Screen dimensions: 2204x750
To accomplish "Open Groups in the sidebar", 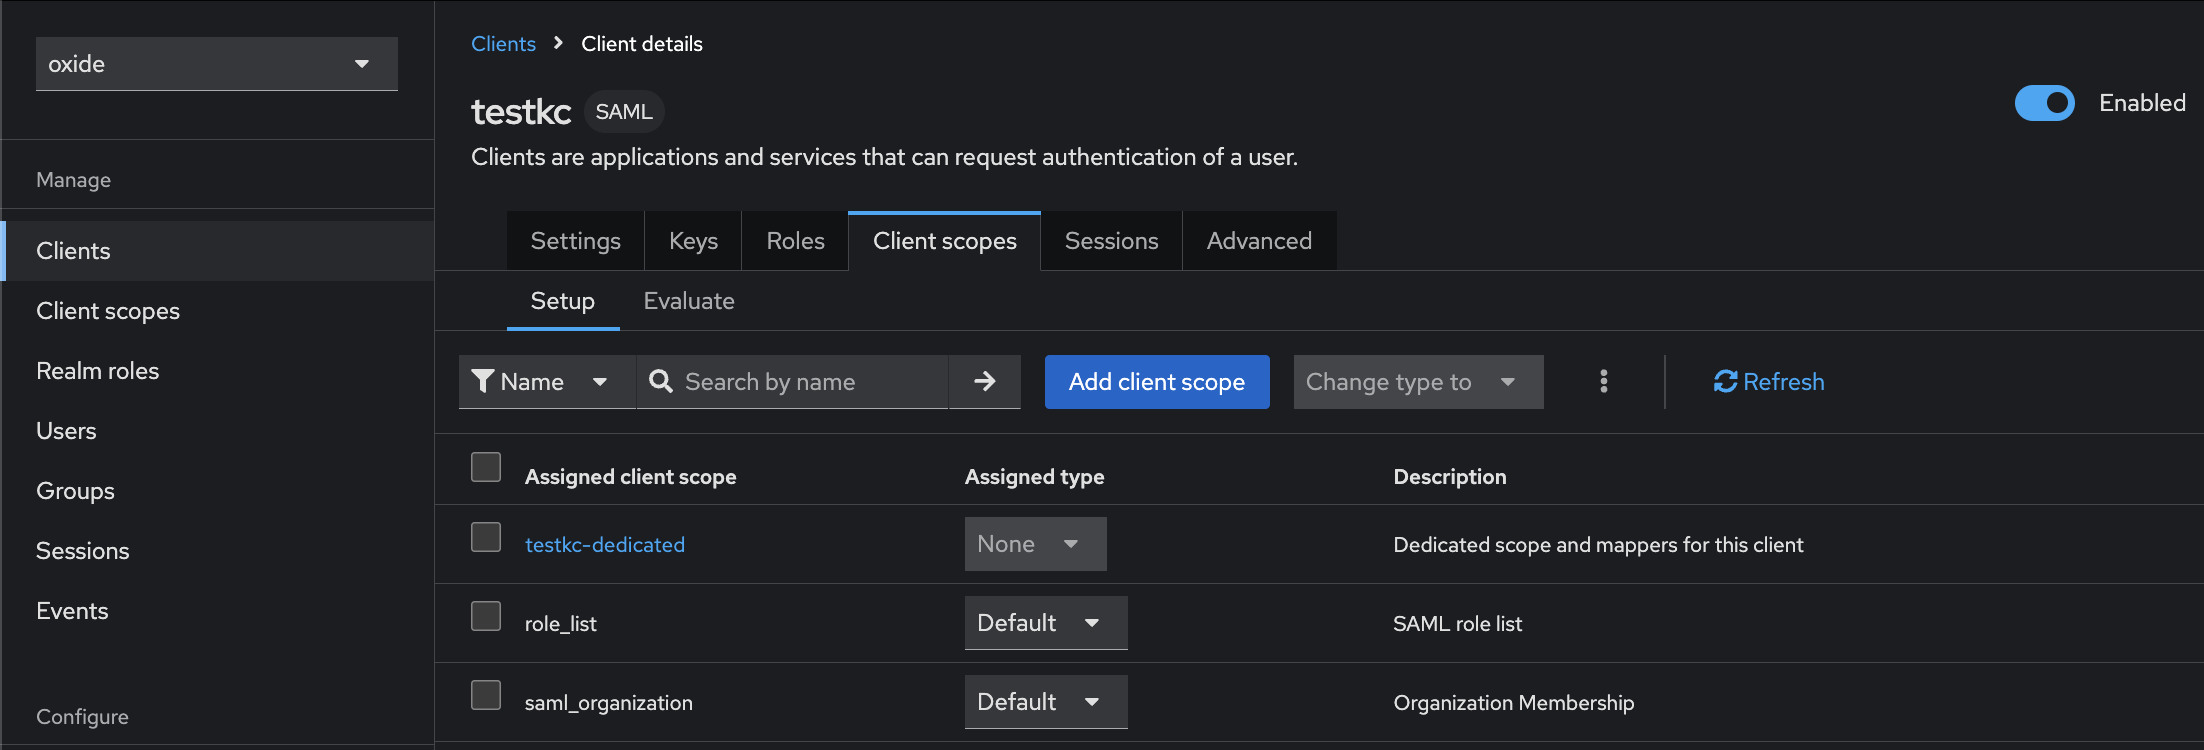I will click(x=218, y=491).
